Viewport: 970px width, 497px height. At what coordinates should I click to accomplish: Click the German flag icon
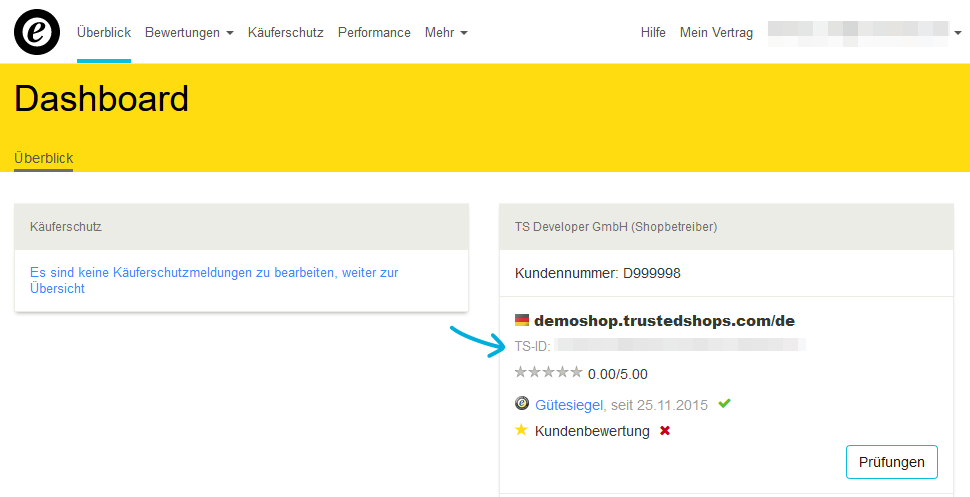(522, 320)
